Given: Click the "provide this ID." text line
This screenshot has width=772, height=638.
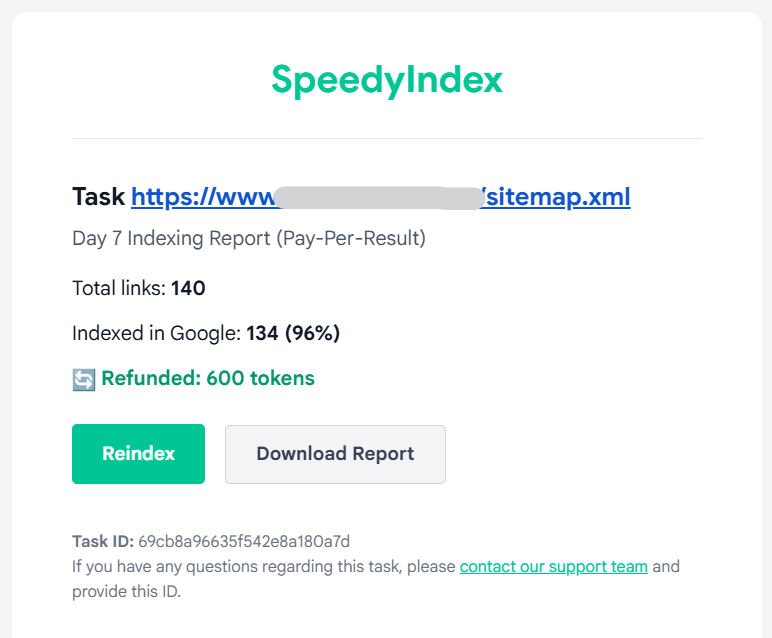Looking at the screenshot, I should point(126,591).
